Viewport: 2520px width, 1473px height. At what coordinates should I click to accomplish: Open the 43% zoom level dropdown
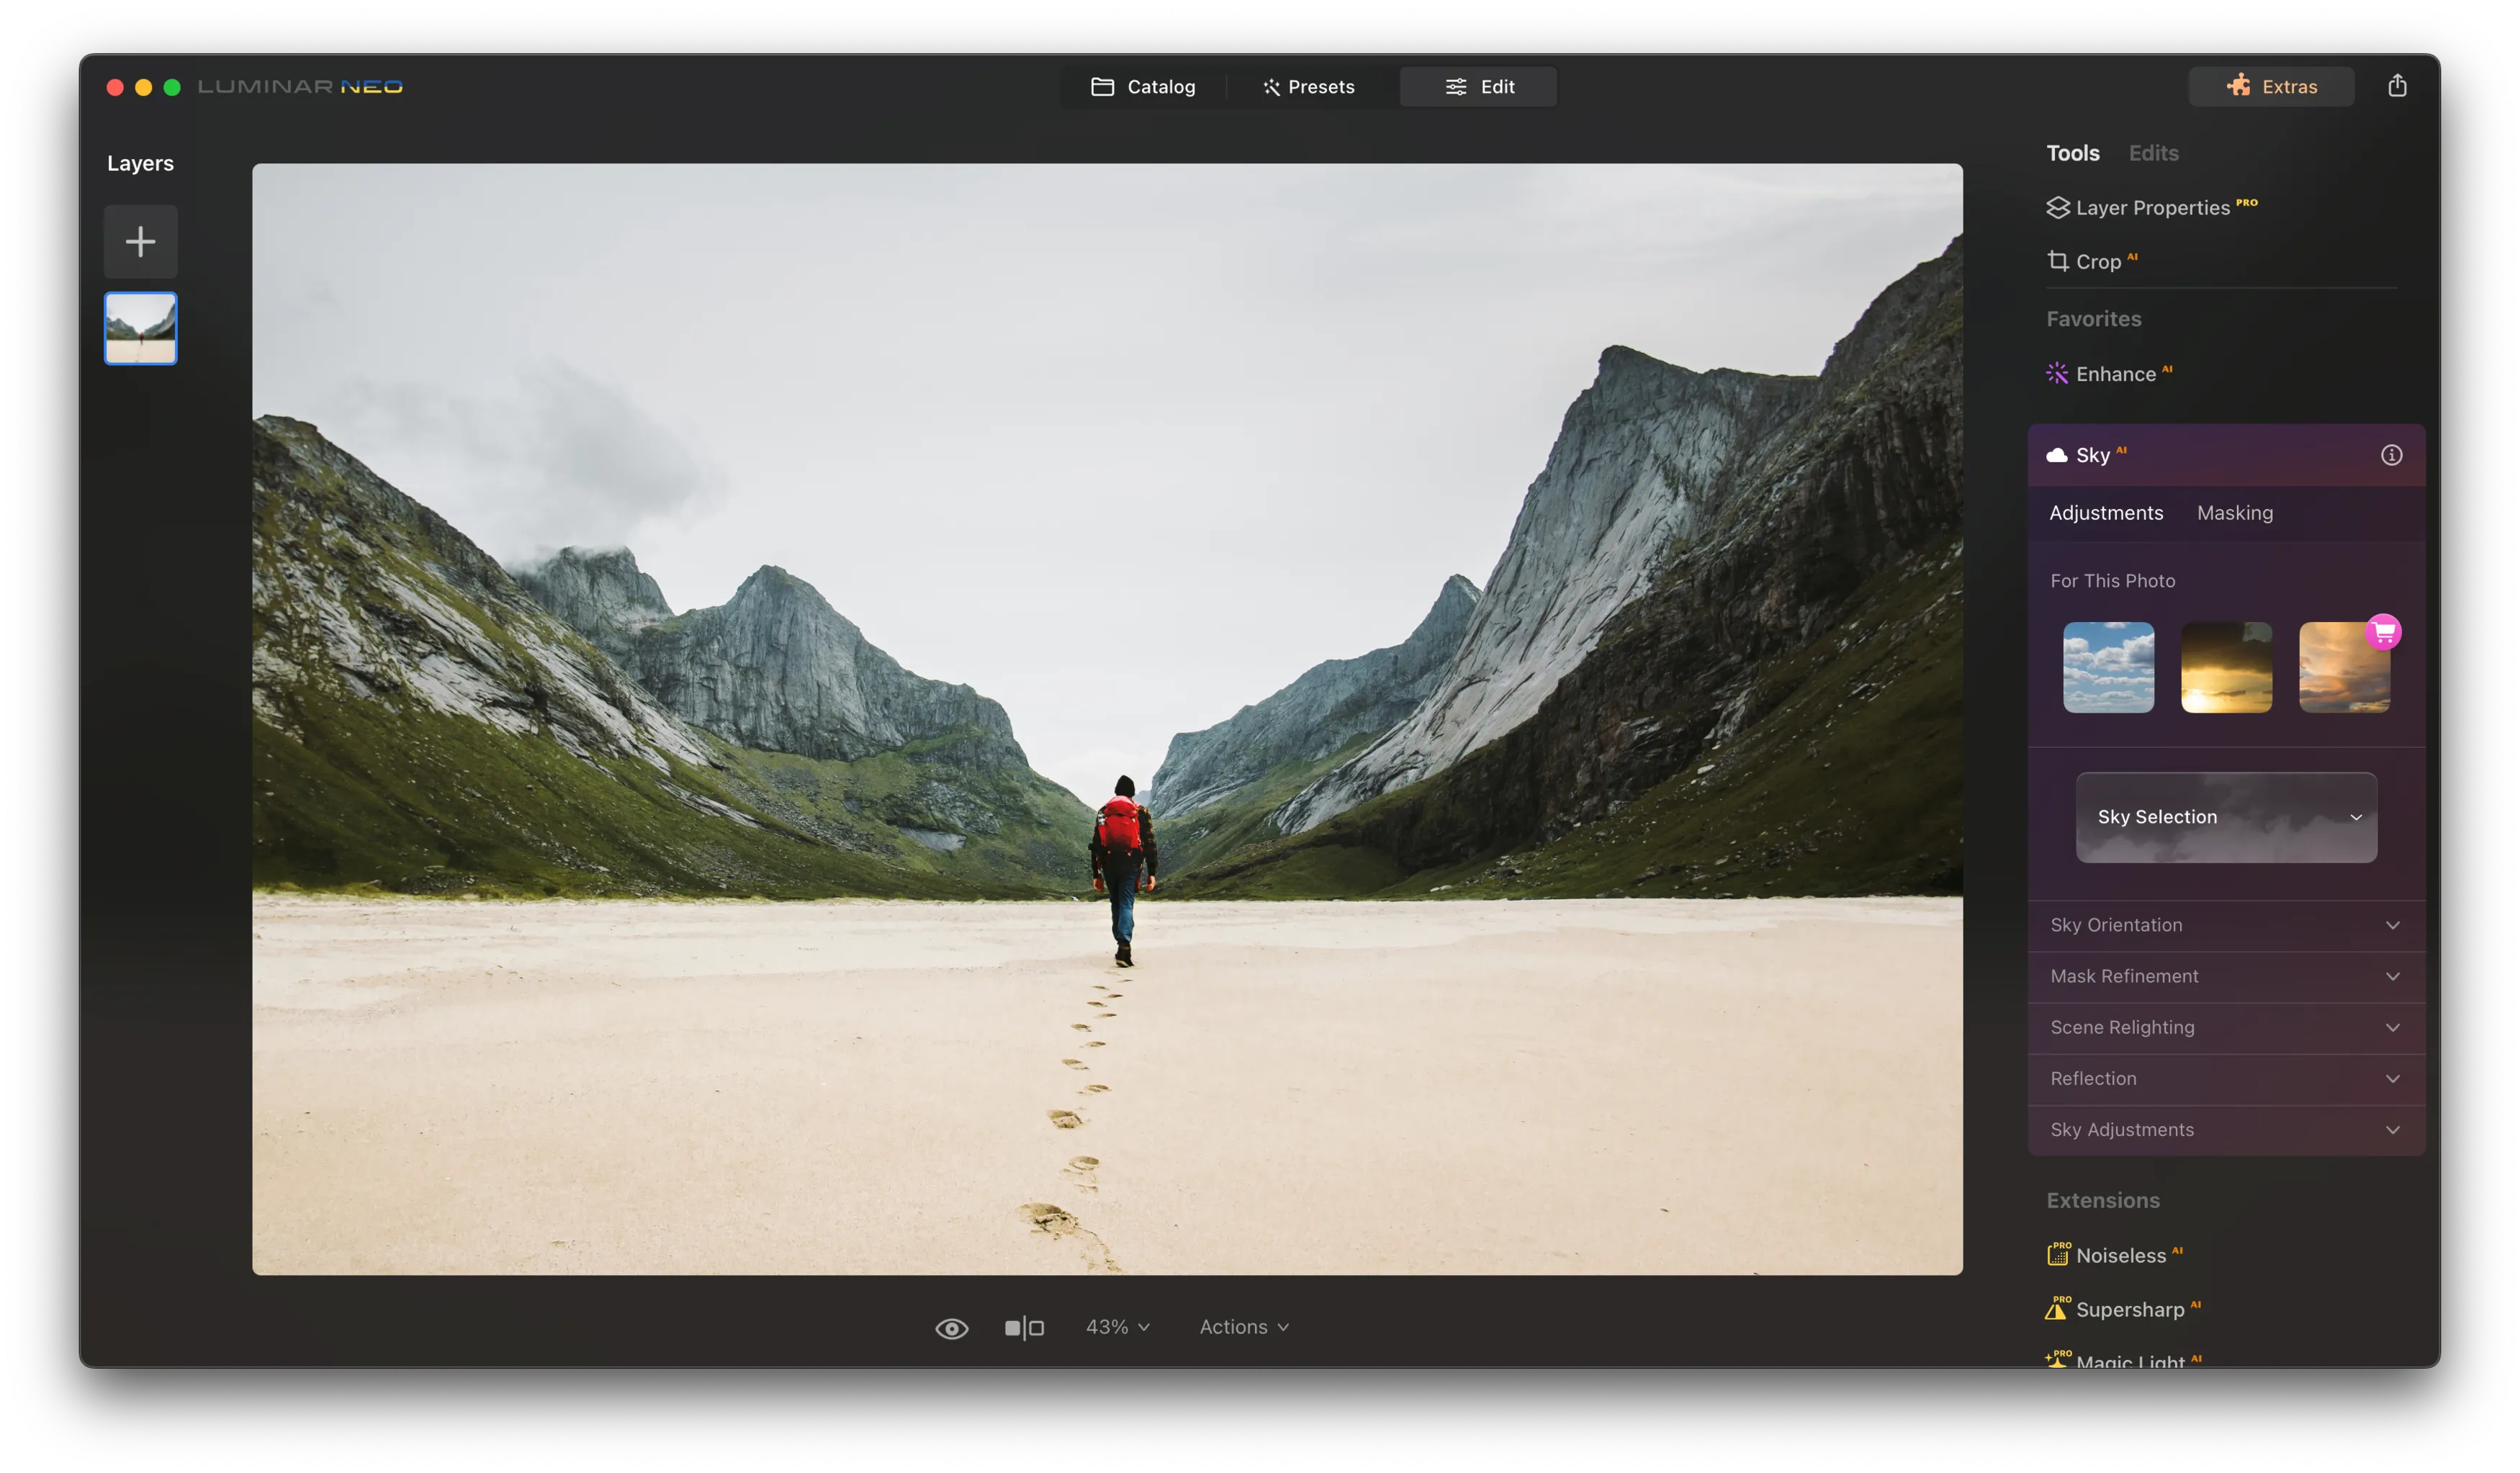pos(1117,1327)
